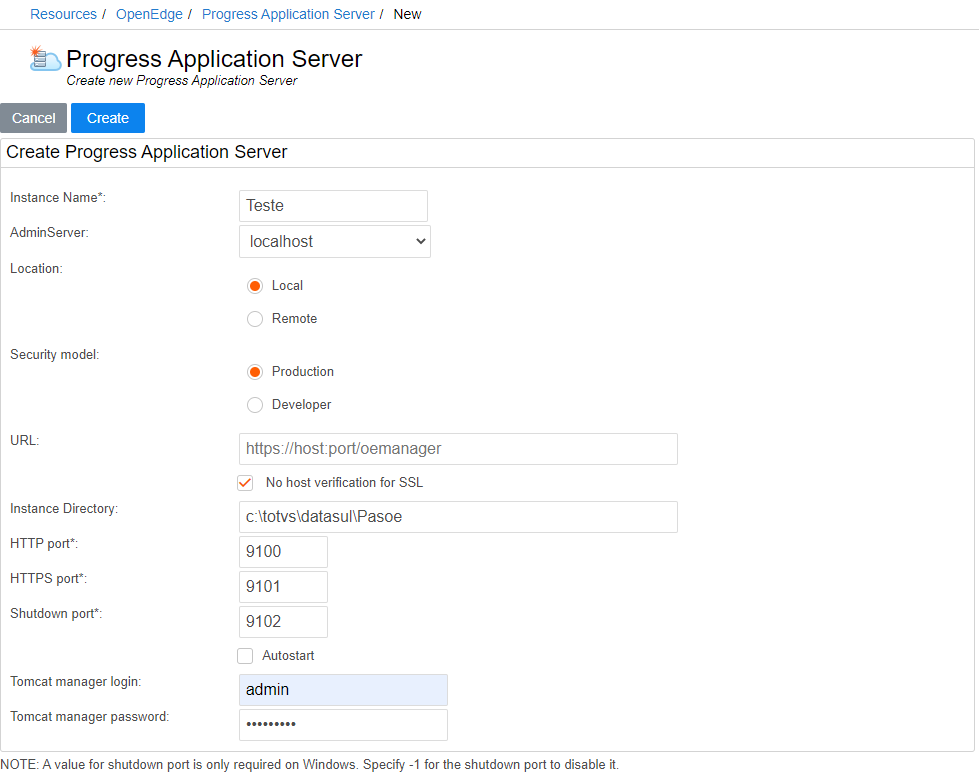This screenshot has height=778, width=979.
Task: Go to the OpenEdge breadcrumb link
Action: point(149,14)
